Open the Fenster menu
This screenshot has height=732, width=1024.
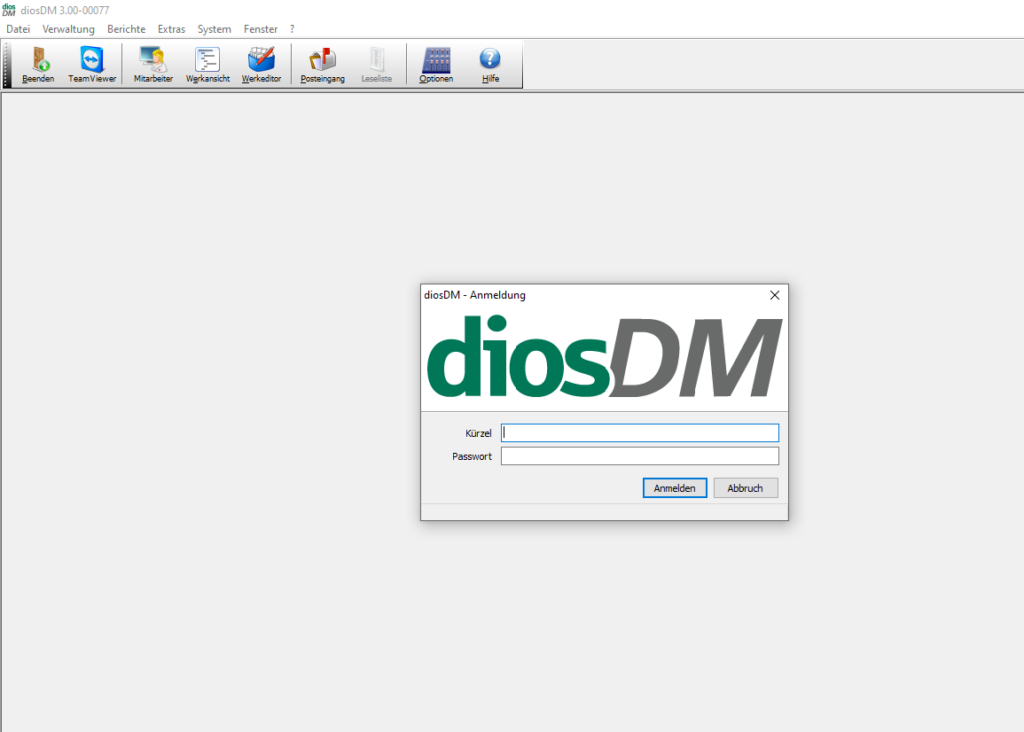point(261,29)
